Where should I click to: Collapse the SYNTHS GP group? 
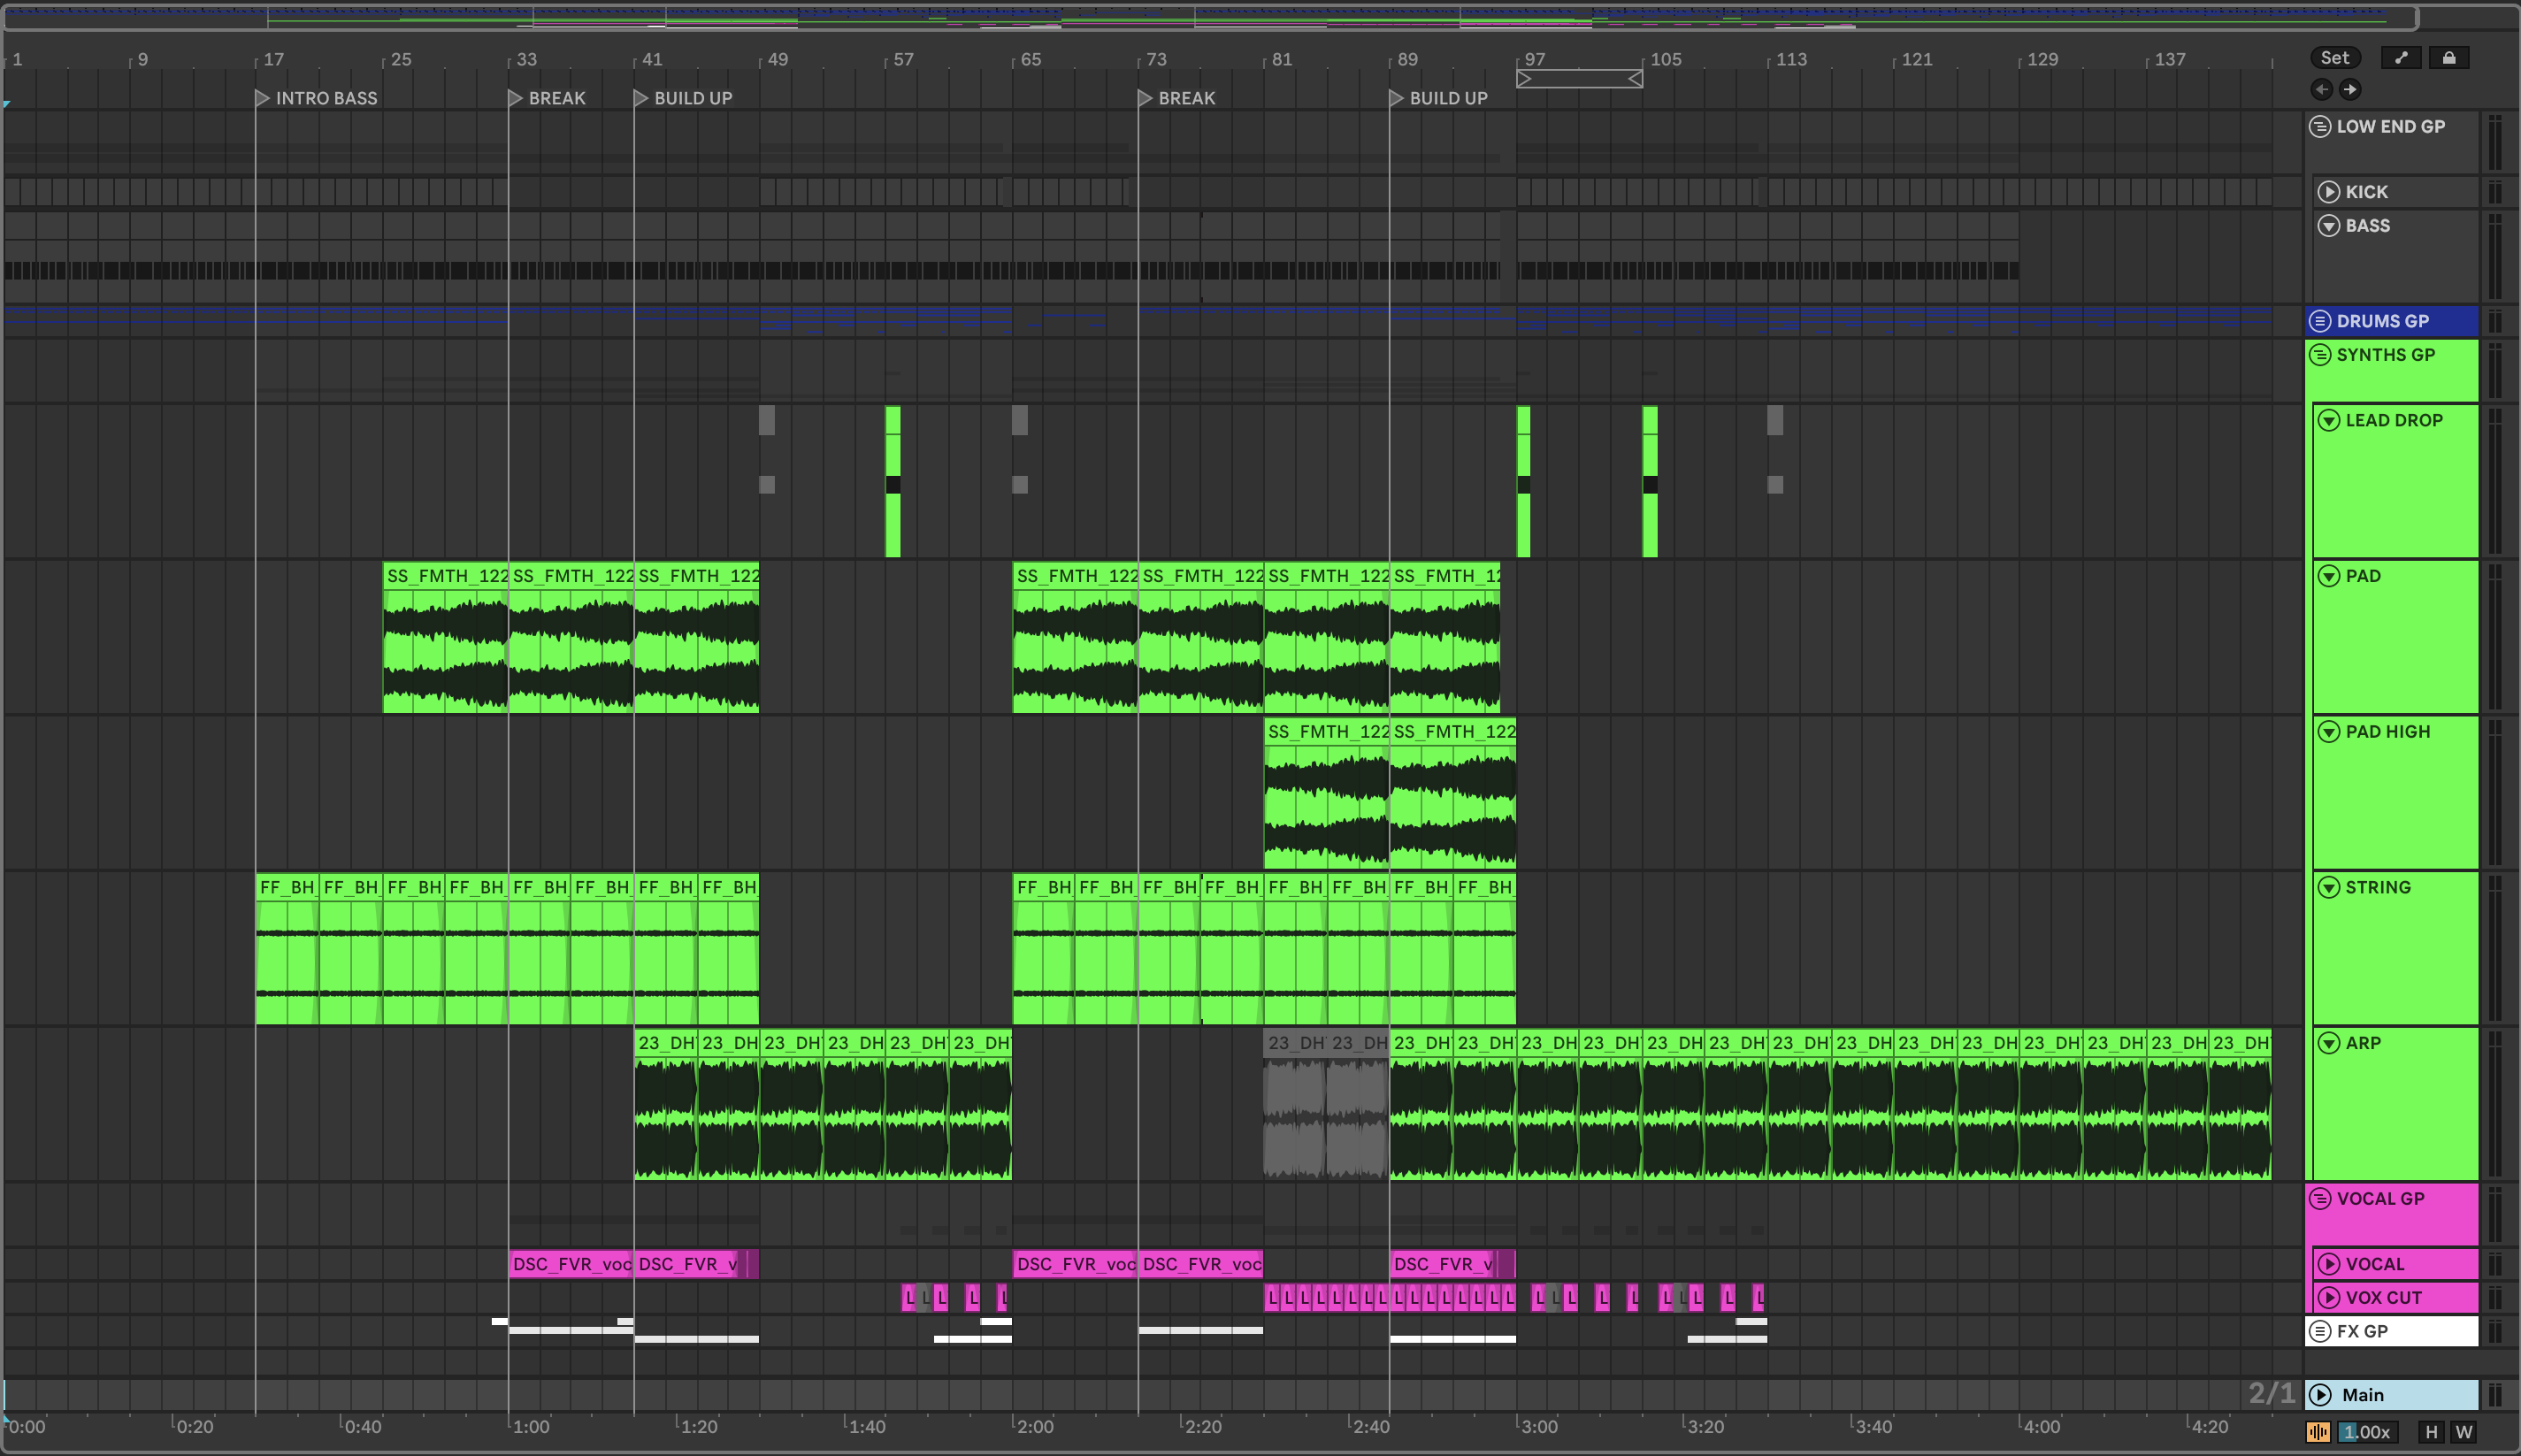coord(2320,355)
